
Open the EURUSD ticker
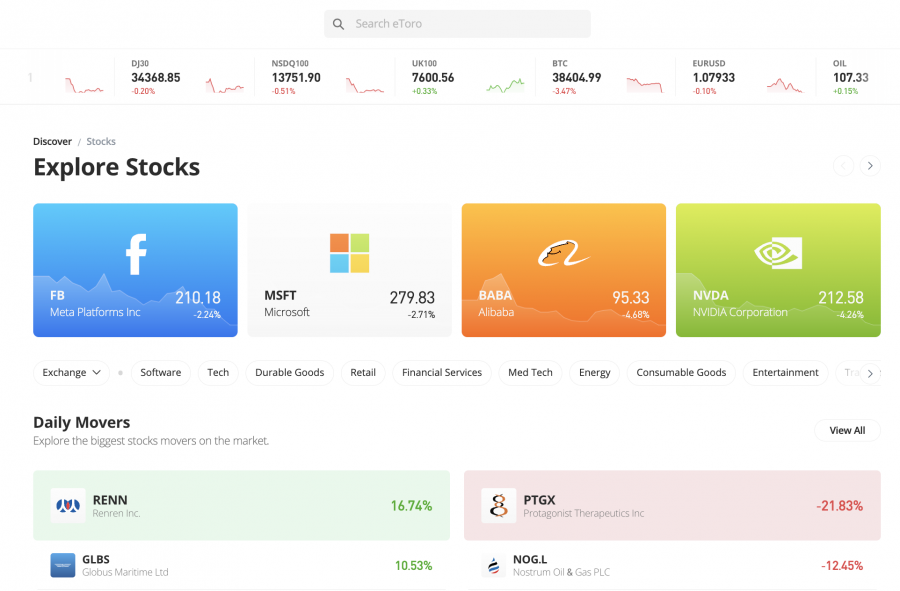(746, 77)
